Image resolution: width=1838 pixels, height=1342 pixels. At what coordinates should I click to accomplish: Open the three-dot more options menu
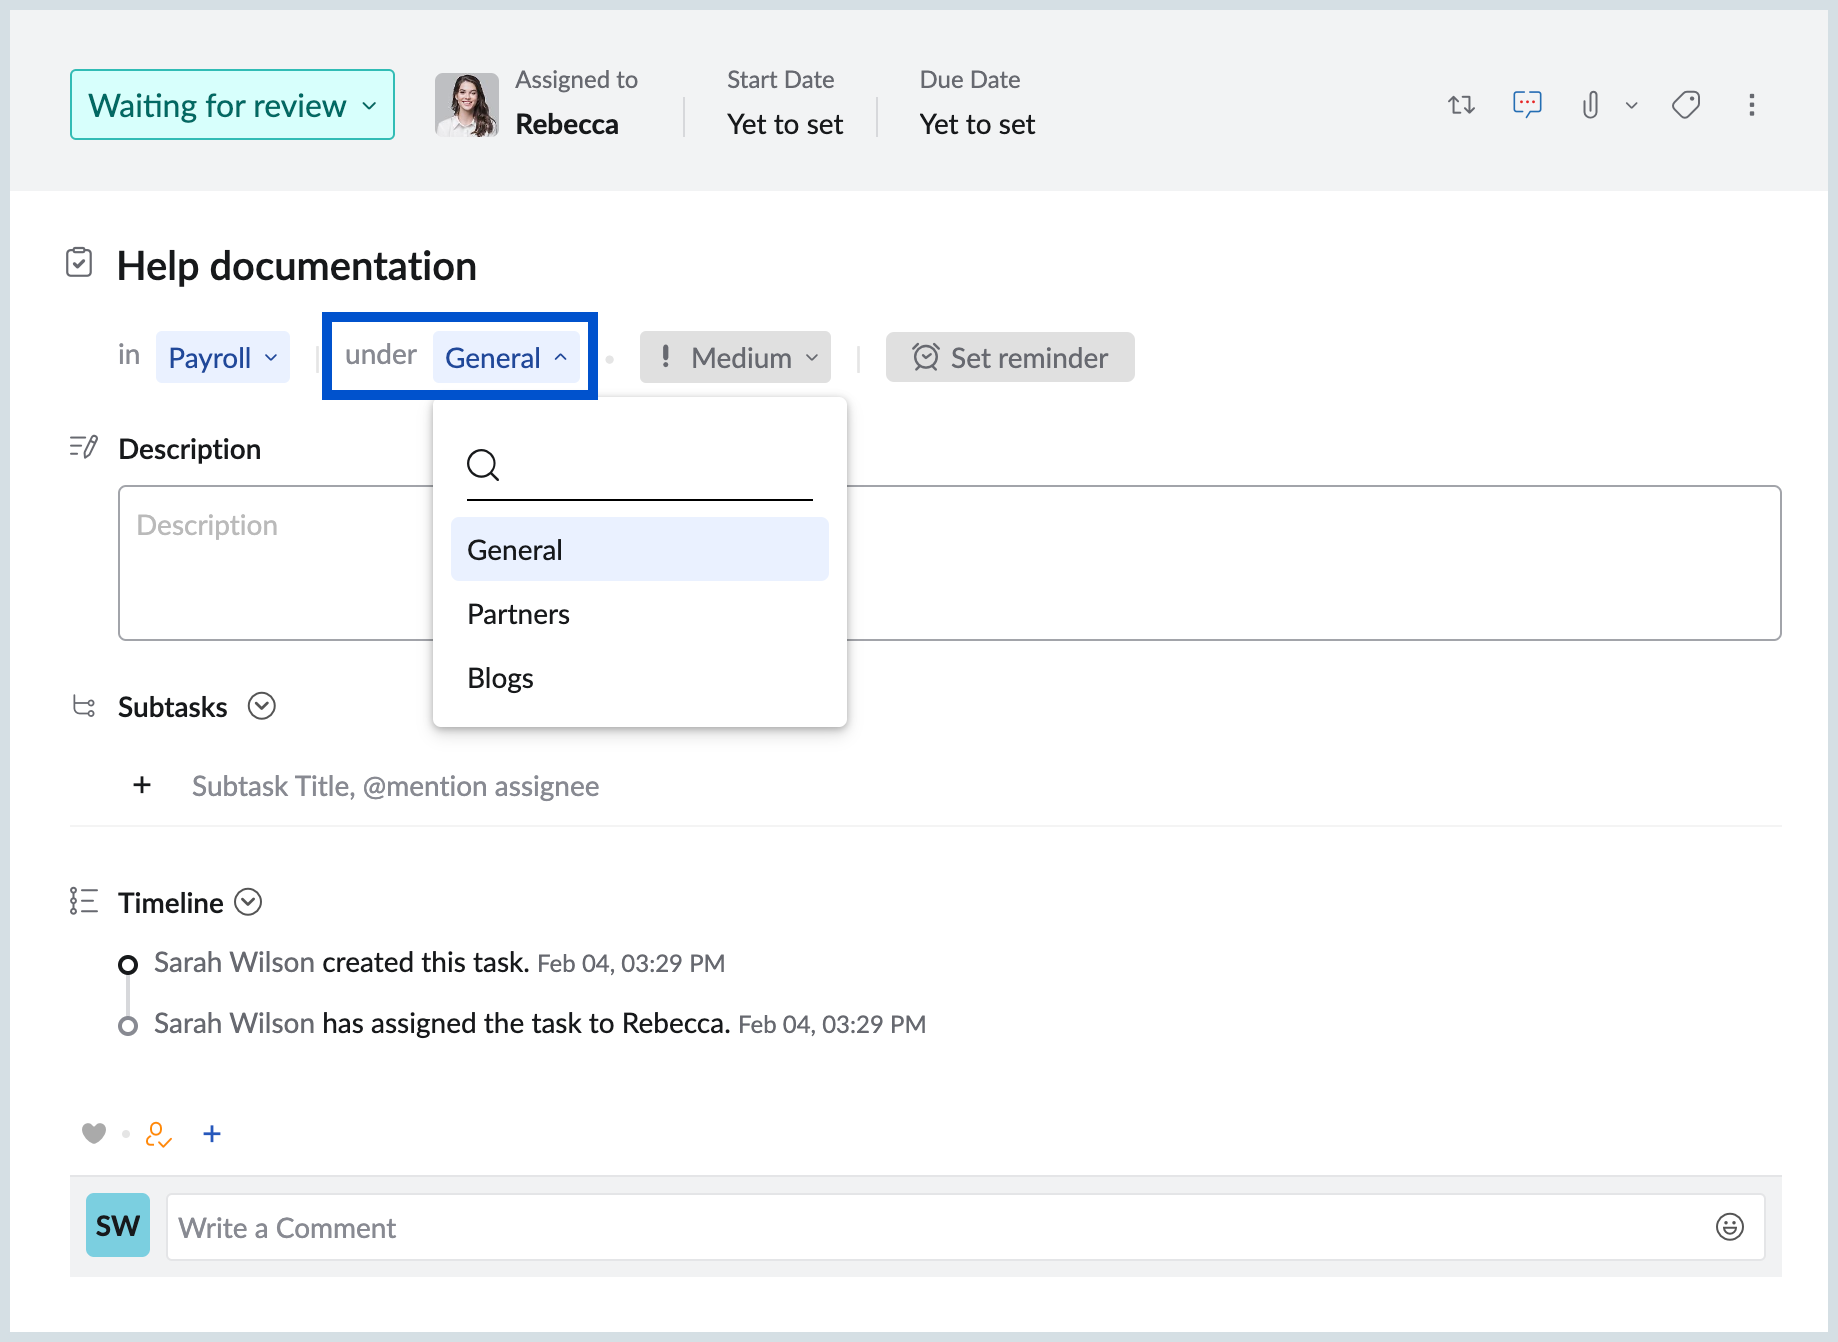1751,105
